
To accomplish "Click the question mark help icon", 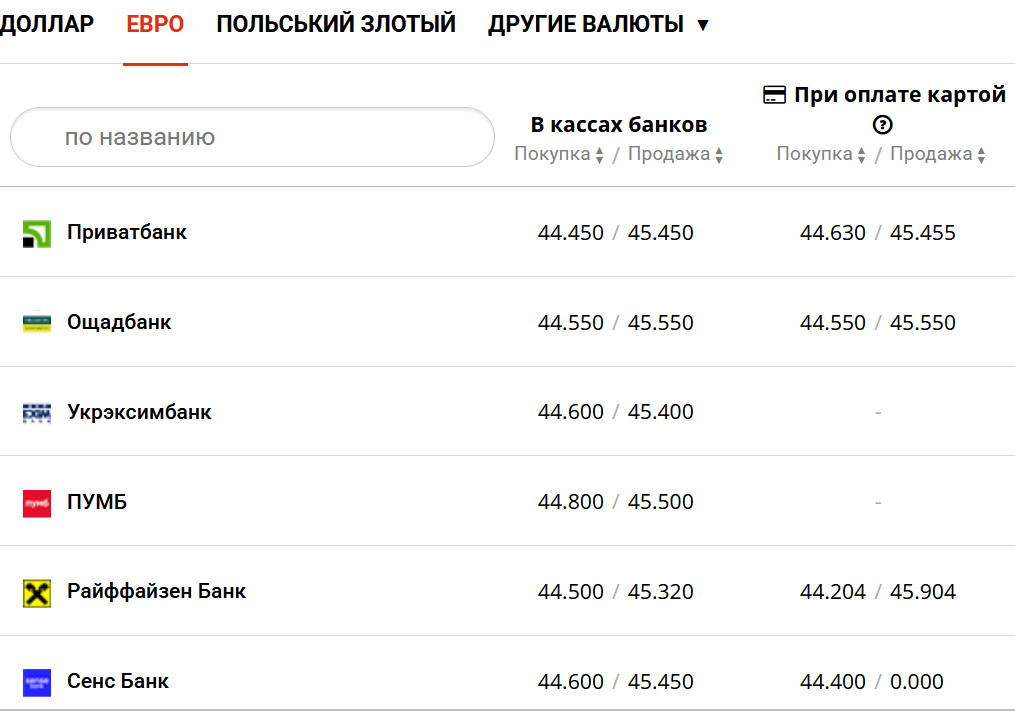I will (882, 125).
